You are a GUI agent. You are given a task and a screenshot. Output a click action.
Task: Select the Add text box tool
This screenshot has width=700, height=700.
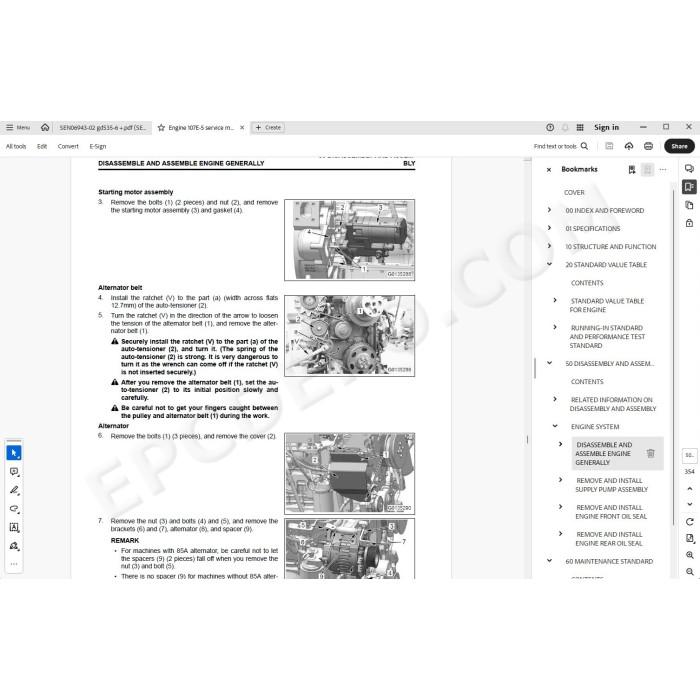(14, 527)
